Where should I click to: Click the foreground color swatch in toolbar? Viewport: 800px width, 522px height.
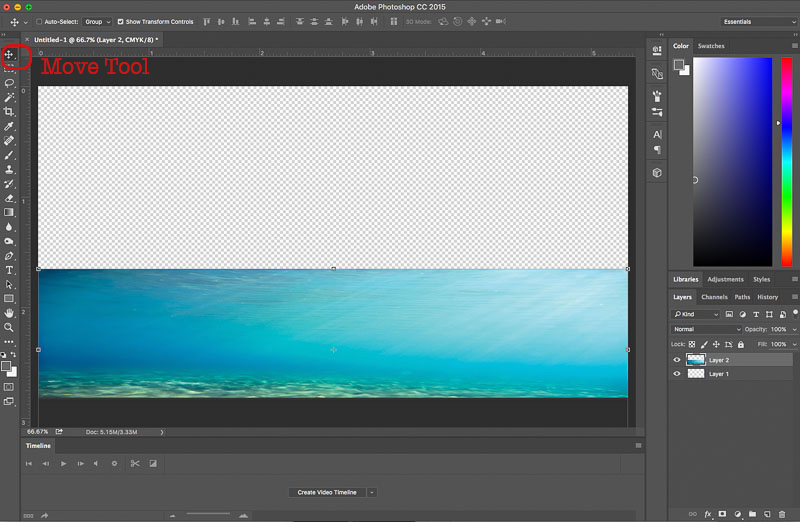coord(6,366)
